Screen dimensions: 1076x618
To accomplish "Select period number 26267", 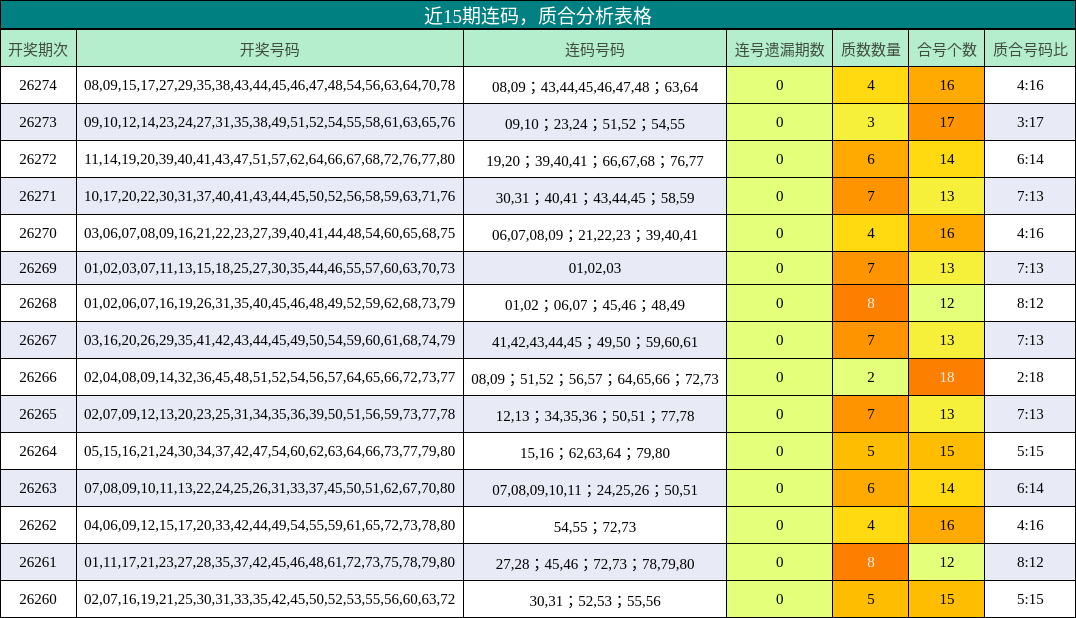I will click(38, 340).
